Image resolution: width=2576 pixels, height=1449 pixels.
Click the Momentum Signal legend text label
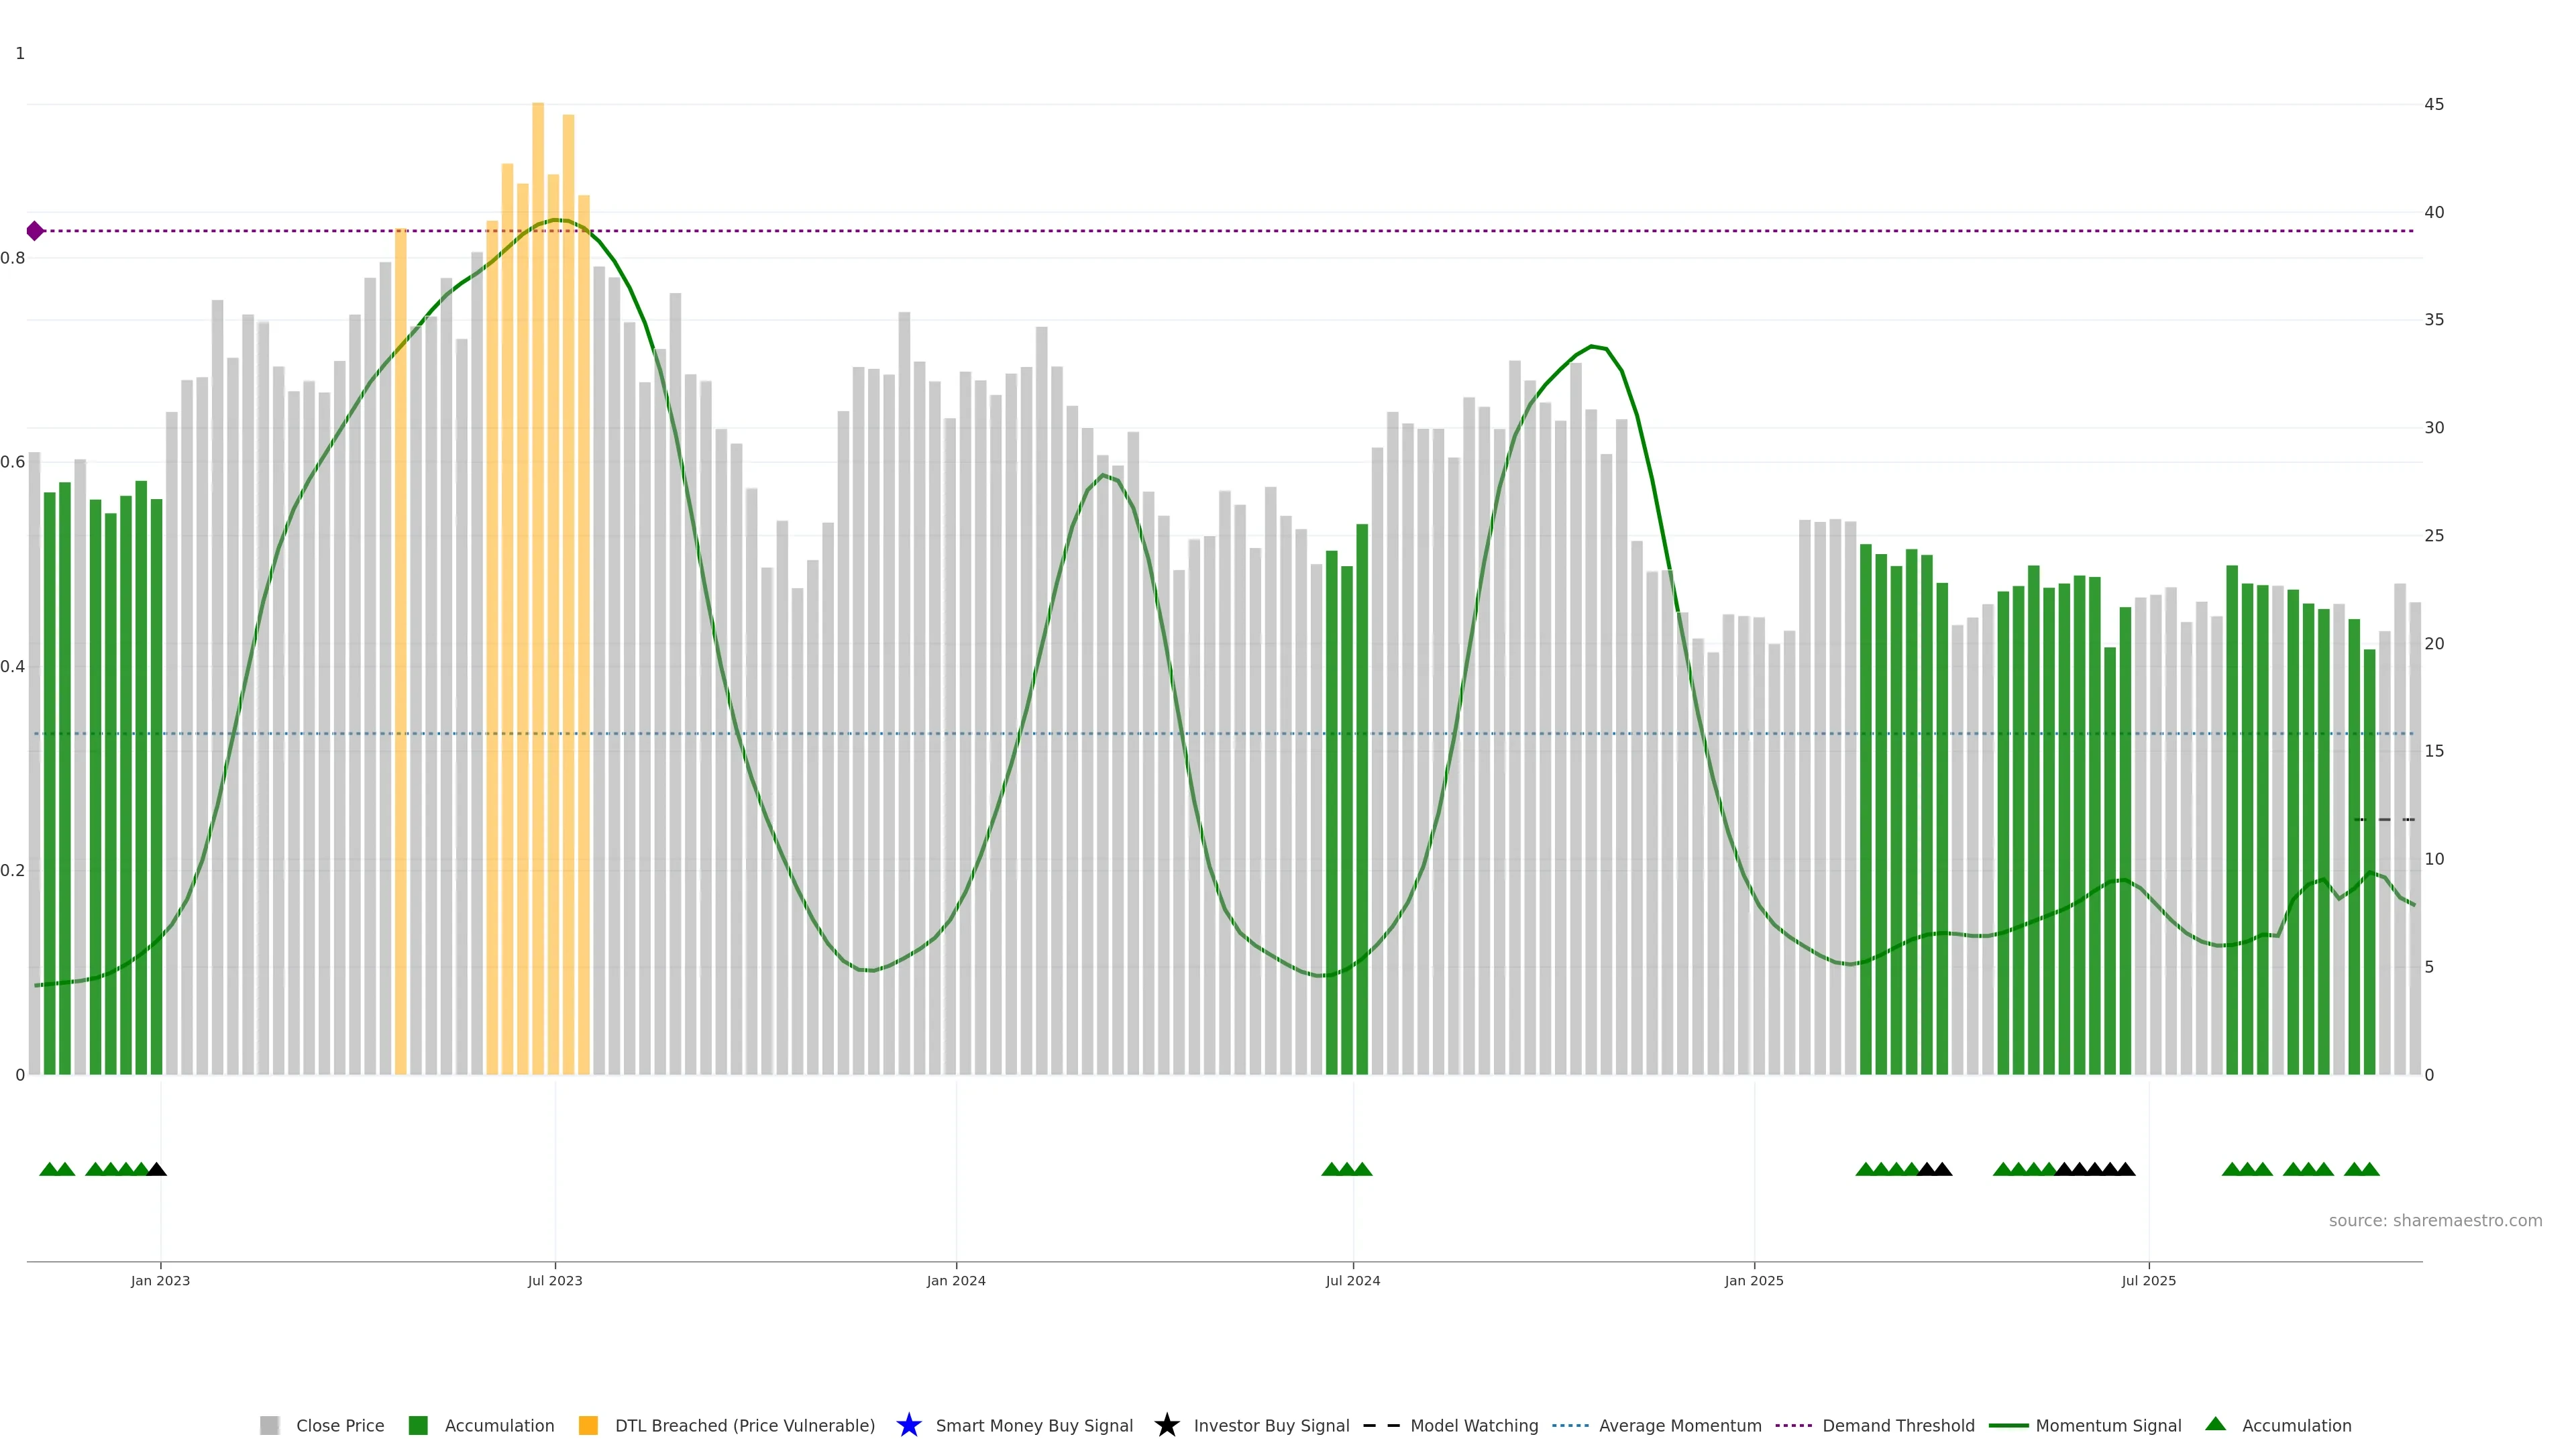pyautogui.click(x=2108, y=1425)
